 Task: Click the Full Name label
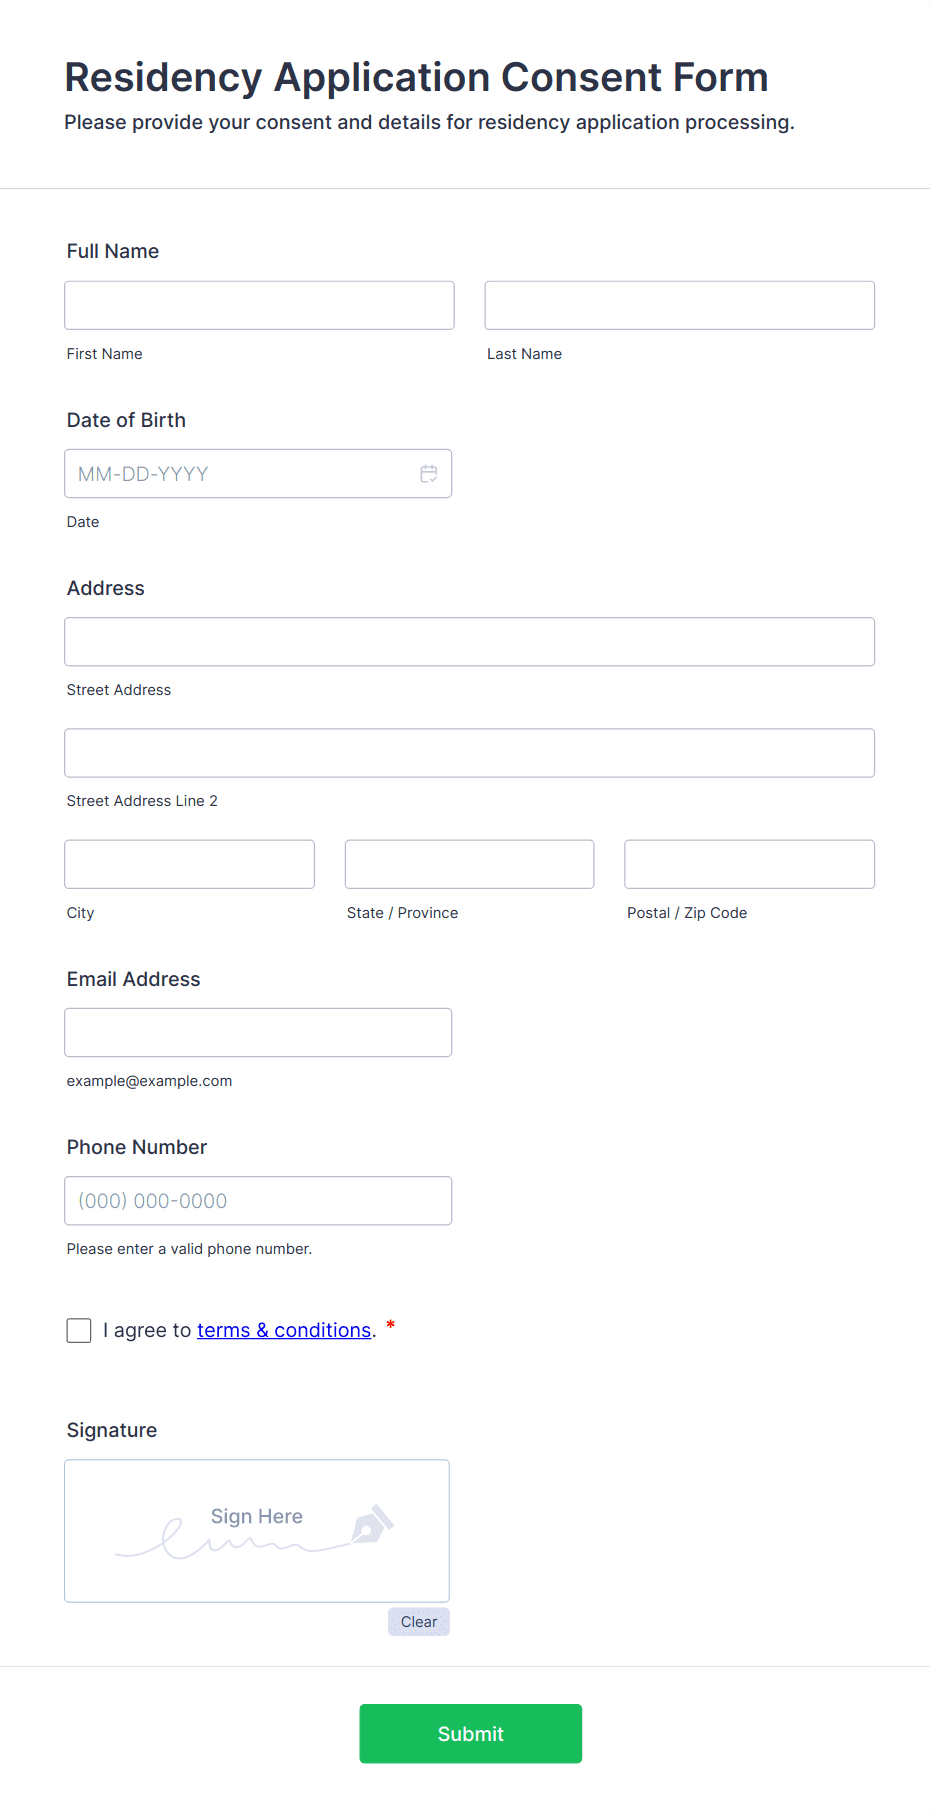point(113,251)
